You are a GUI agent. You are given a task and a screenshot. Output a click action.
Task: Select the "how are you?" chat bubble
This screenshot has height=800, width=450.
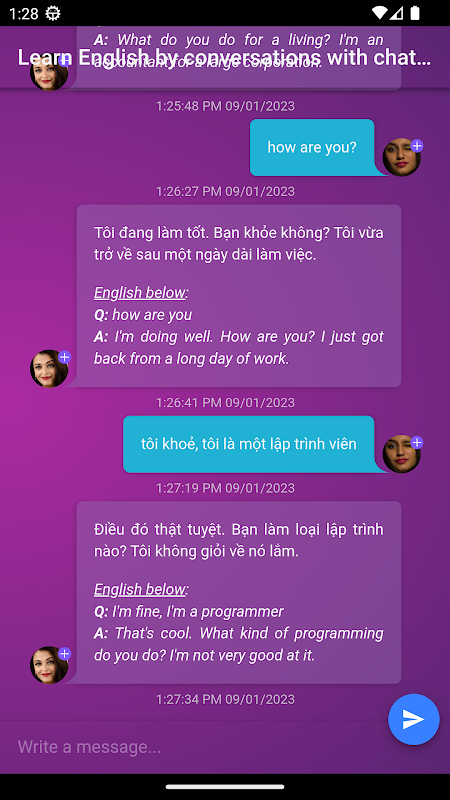click(x=312, y=147)
